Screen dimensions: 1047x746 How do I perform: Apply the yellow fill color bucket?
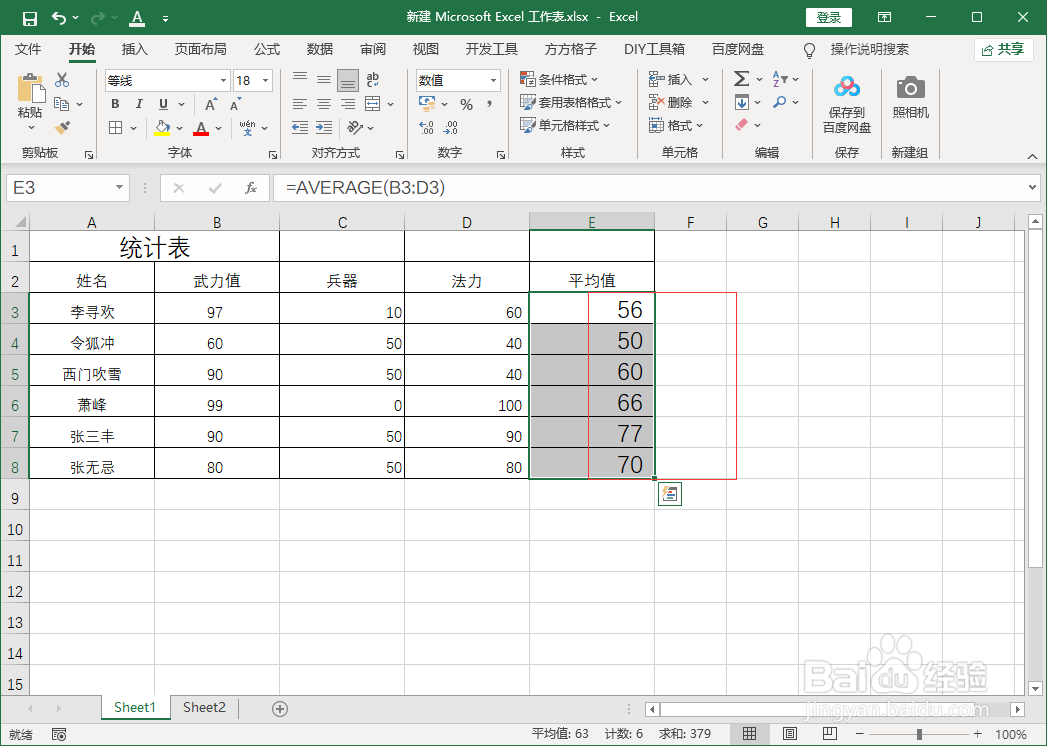click(162, 128)
